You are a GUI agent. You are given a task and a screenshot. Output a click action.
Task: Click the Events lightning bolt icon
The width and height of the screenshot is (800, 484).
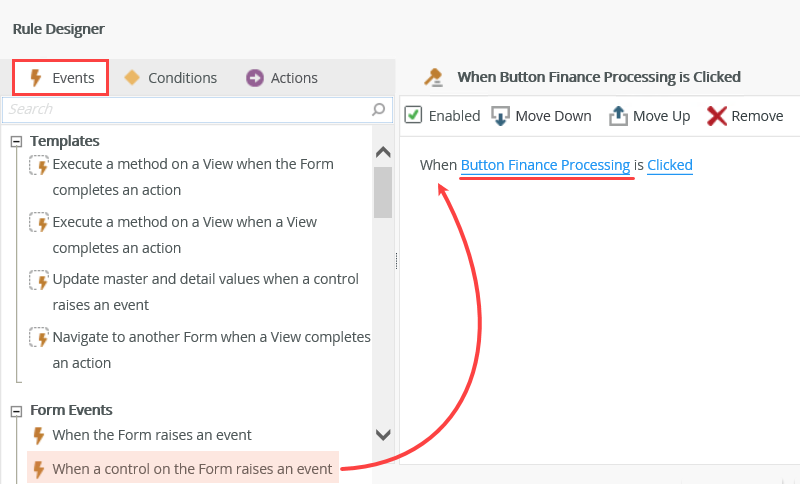(35, 78)
